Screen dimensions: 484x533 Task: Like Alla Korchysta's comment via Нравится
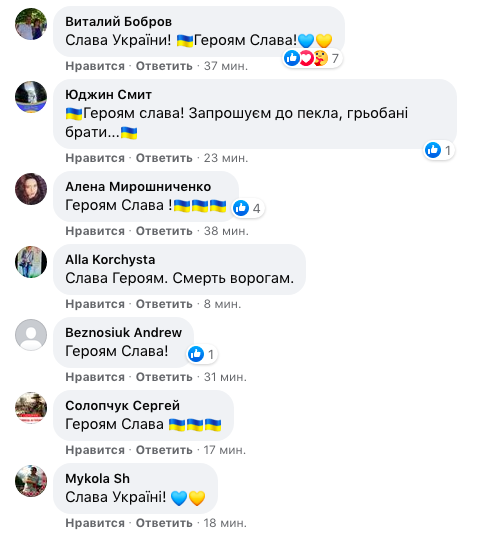point(95,304)
